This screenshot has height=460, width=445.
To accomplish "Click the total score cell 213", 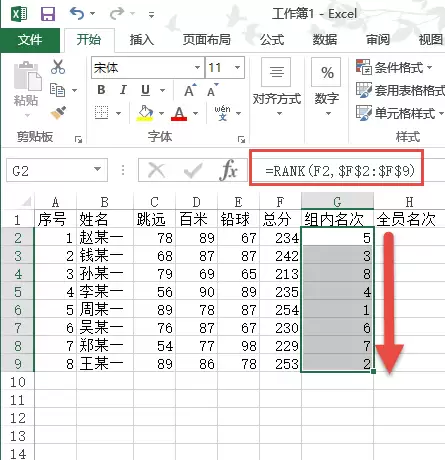I will coord(280,274).
